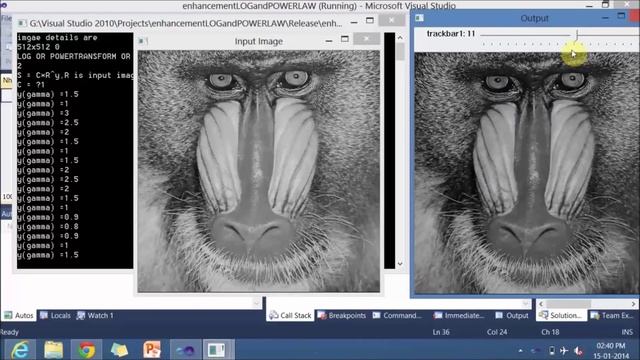Viewport: 640px width, 360px height.
Task: Launch Google Chrome from the taskbar
Action: tap(87, 350)
